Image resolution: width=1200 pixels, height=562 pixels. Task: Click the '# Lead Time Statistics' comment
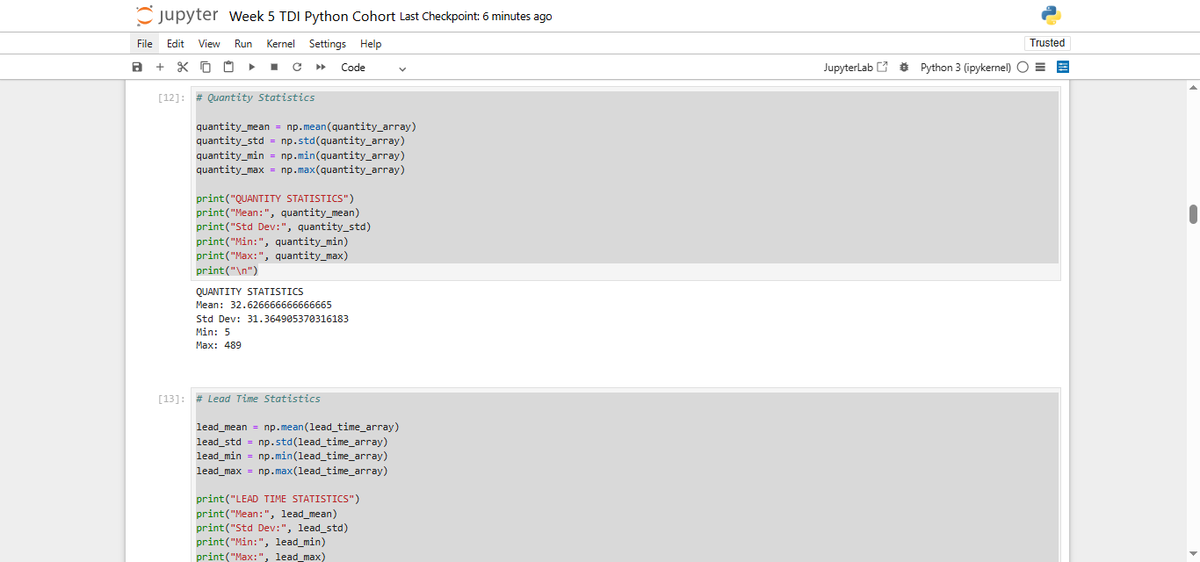(x=258, y=399)
